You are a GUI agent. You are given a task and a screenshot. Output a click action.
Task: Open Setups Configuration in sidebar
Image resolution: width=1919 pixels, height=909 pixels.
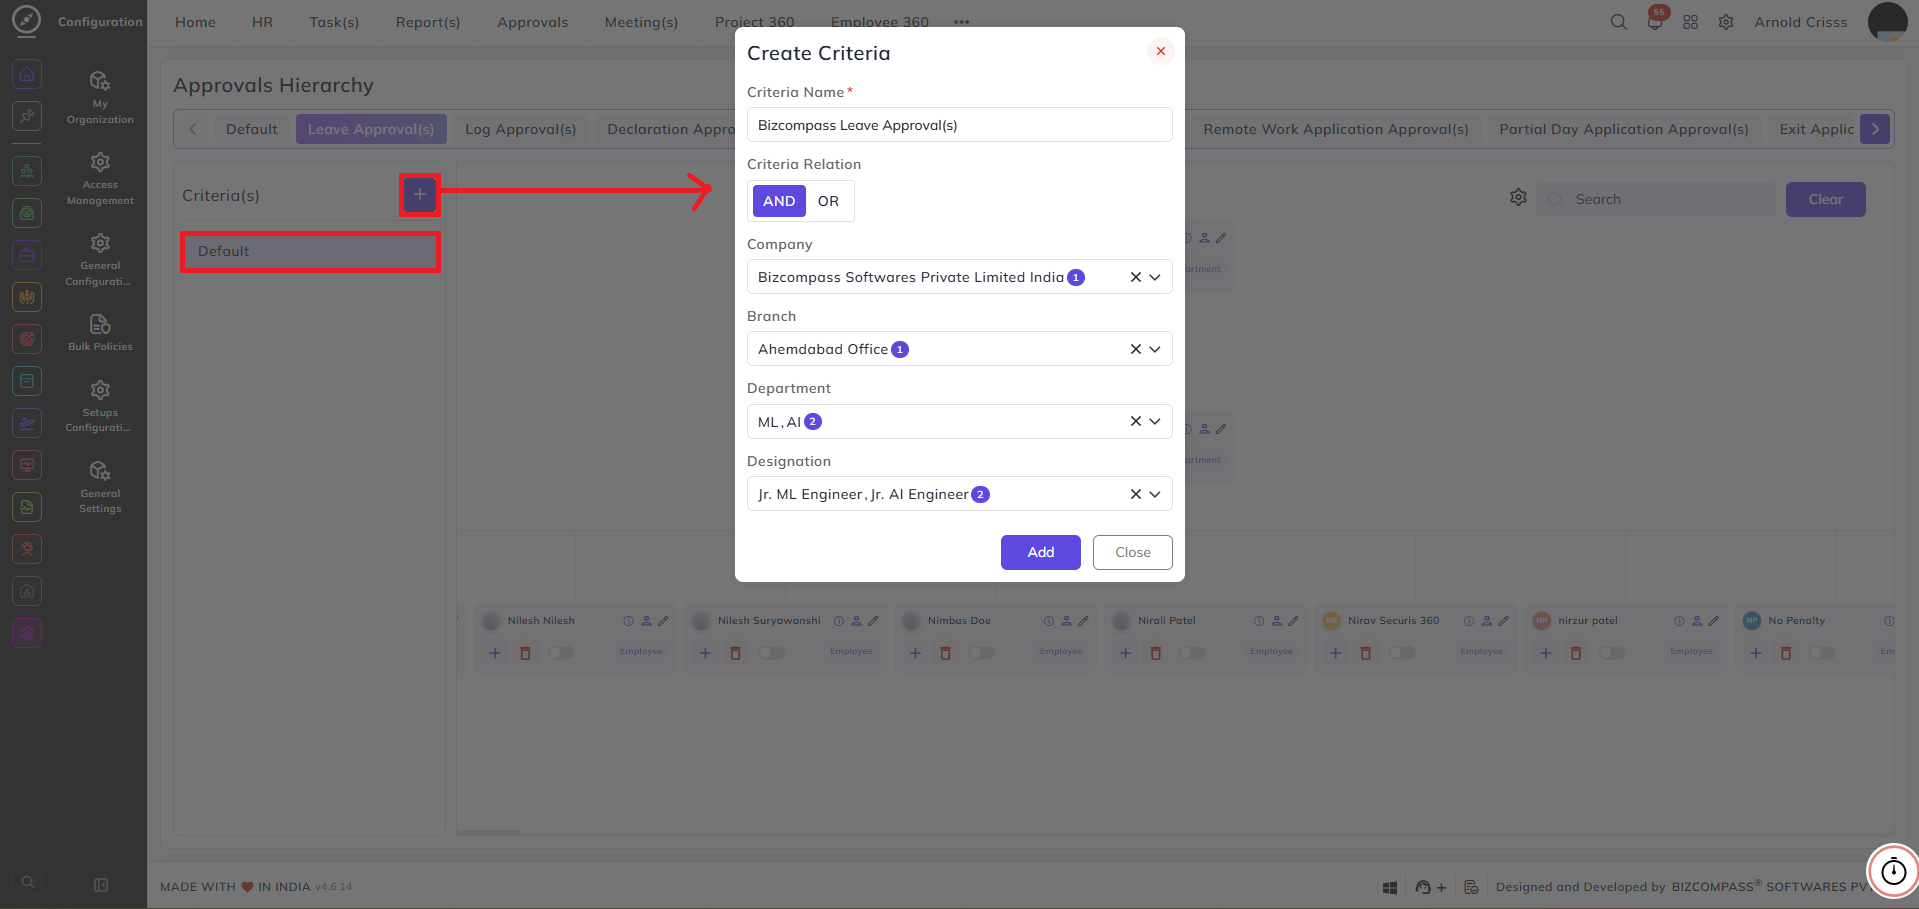click(100, 406)
